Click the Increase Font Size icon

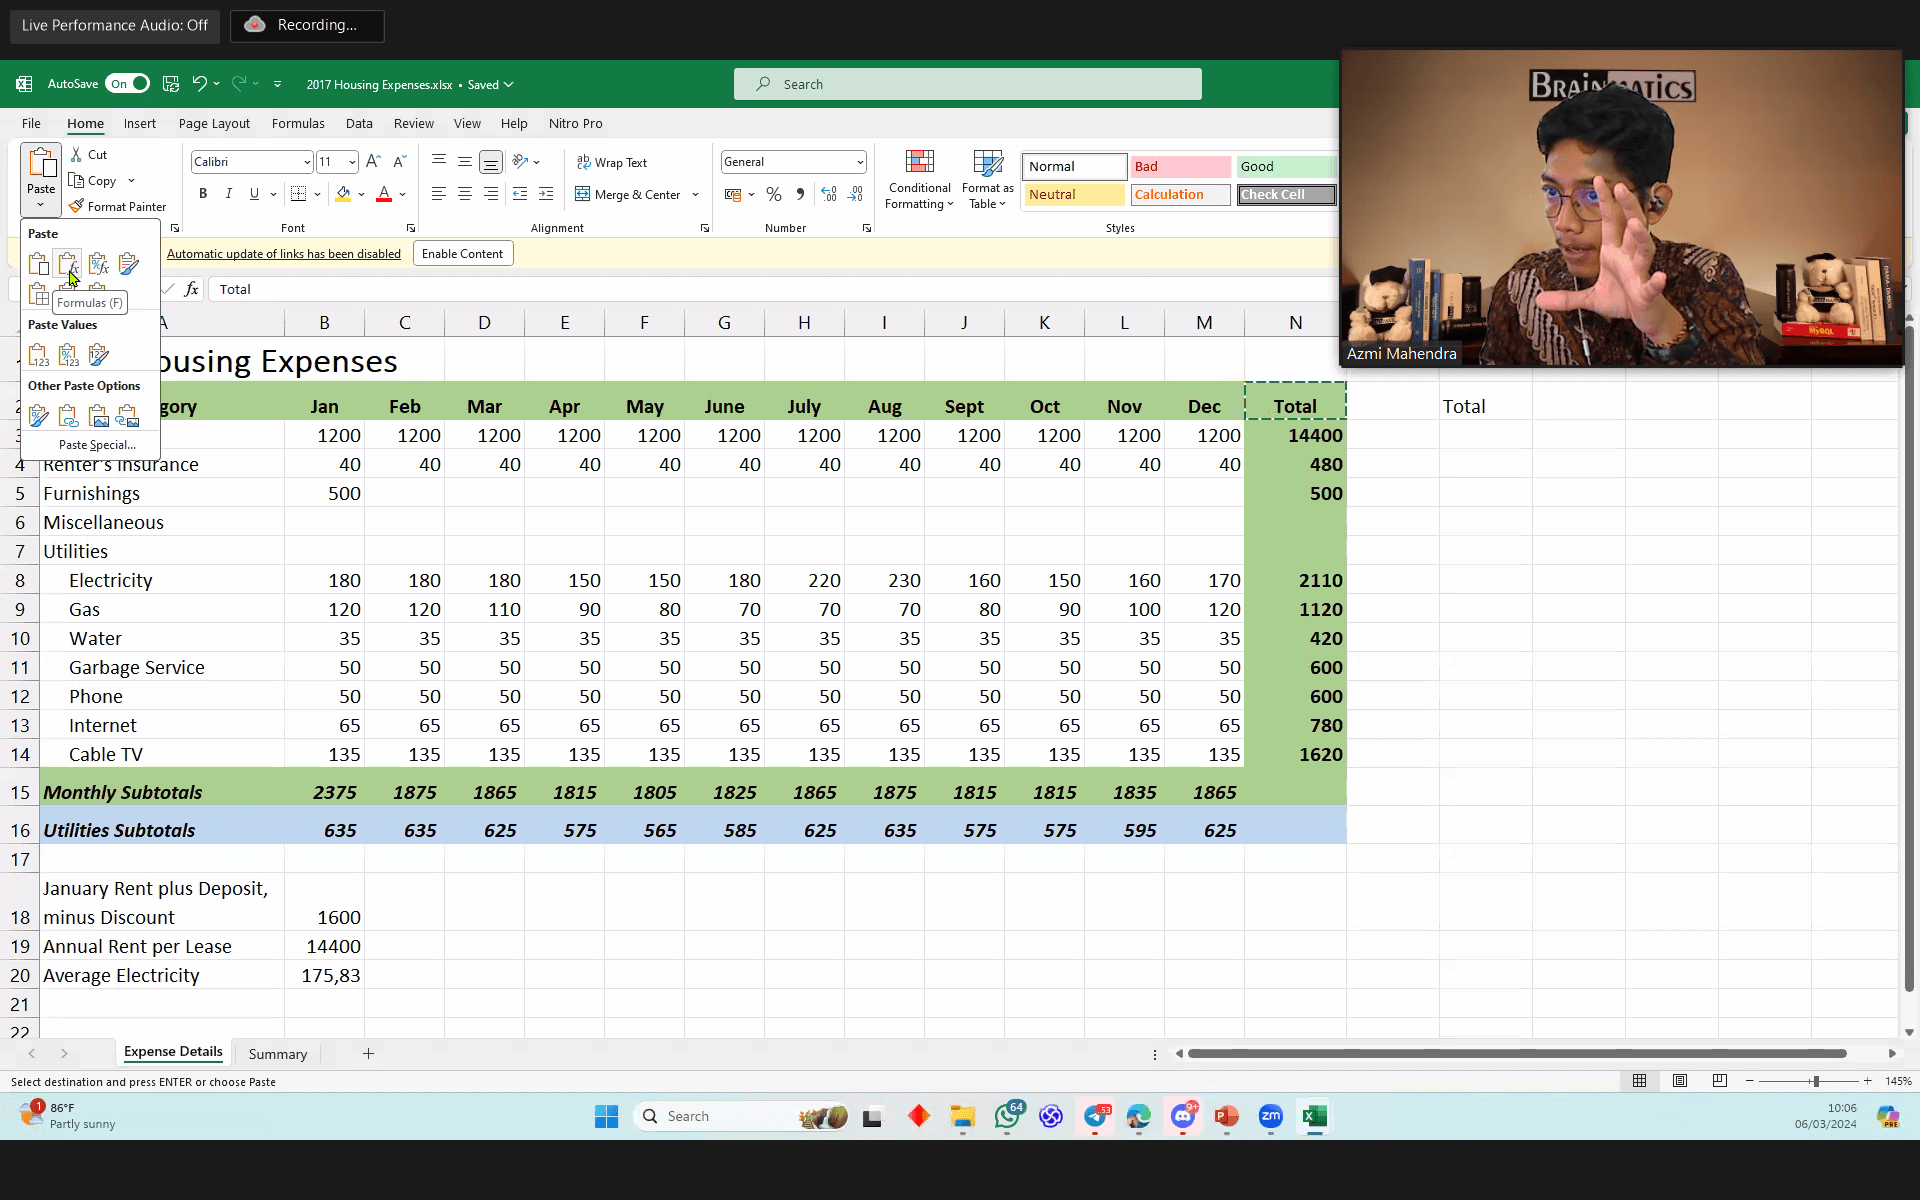pyautogui.click(x=373, y=162)
